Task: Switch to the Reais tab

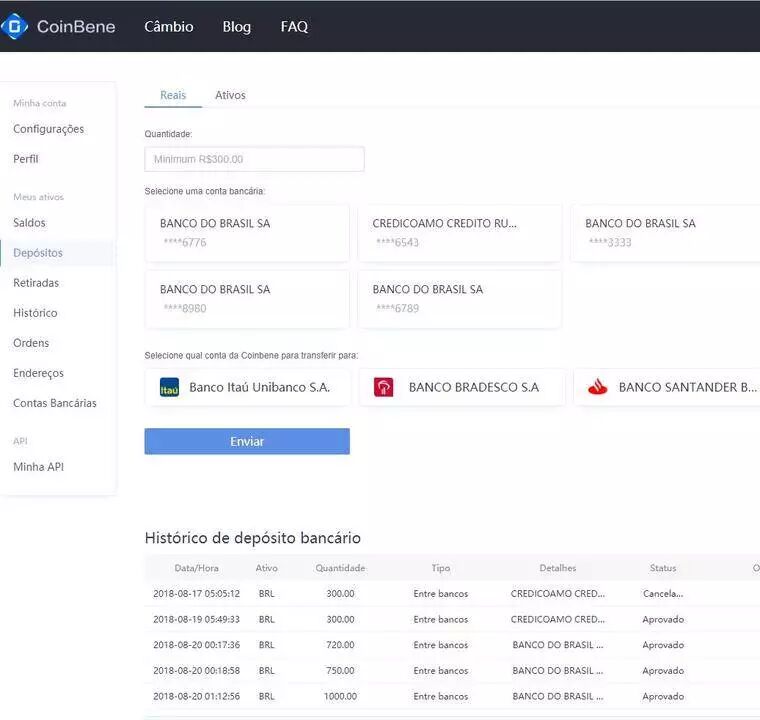Action: tap(173, 95)
